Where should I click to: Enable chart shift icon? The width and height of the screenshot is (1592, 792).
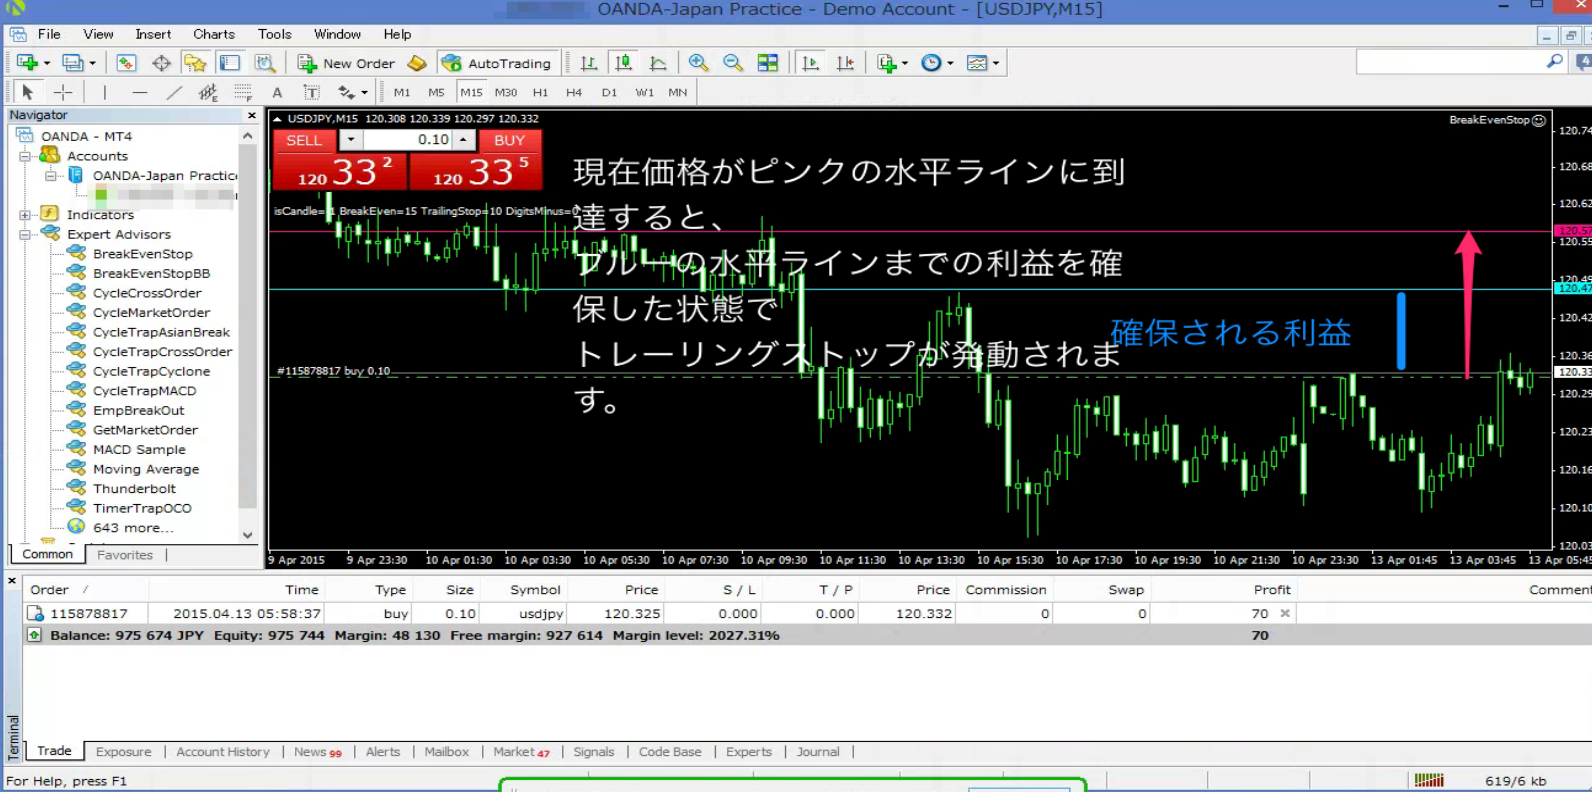point(846,63)
